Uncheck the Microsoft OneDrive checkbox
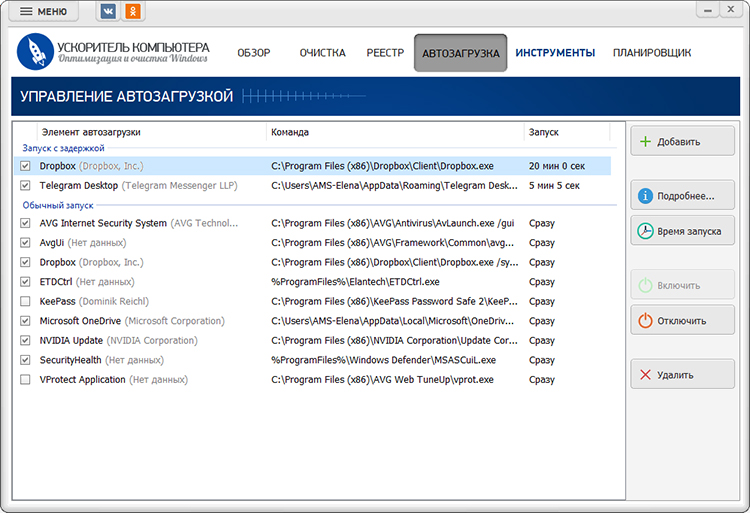Screen dimensions: 750x513 [x=25, y=321]
